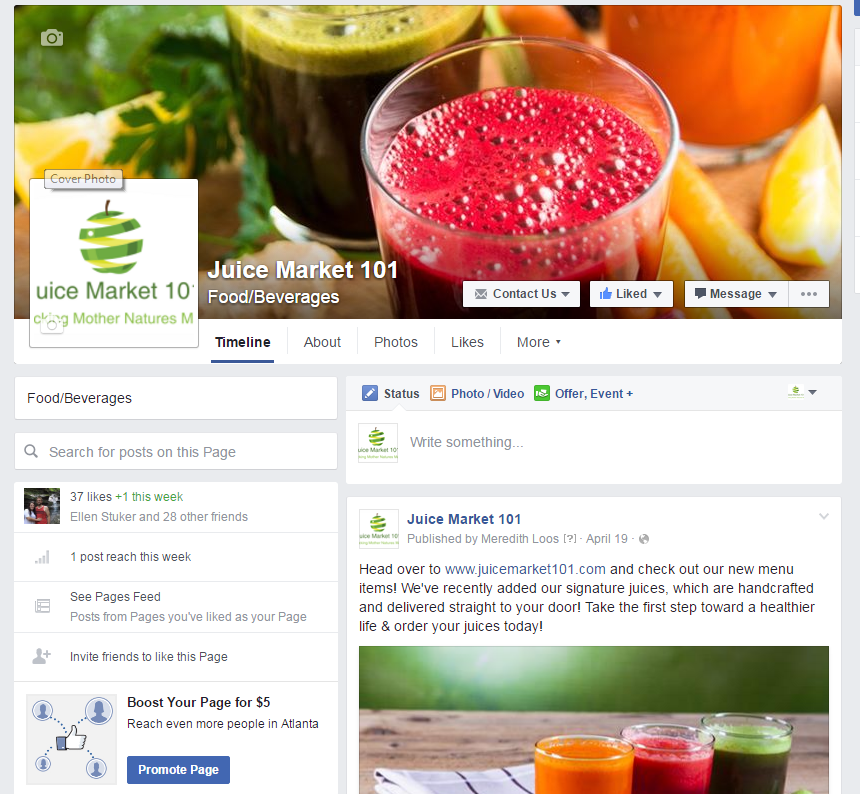Open the Message dropdown button

736,294
